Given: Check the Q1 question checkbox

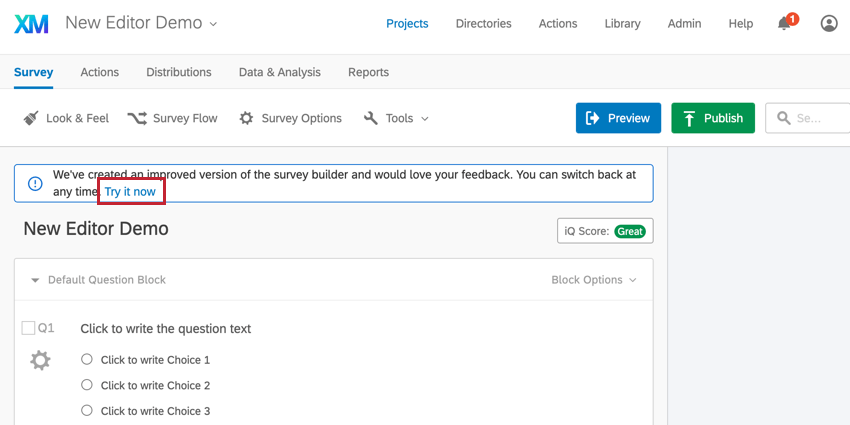Looking at the screenshot, I should click(x=28, y=328).
